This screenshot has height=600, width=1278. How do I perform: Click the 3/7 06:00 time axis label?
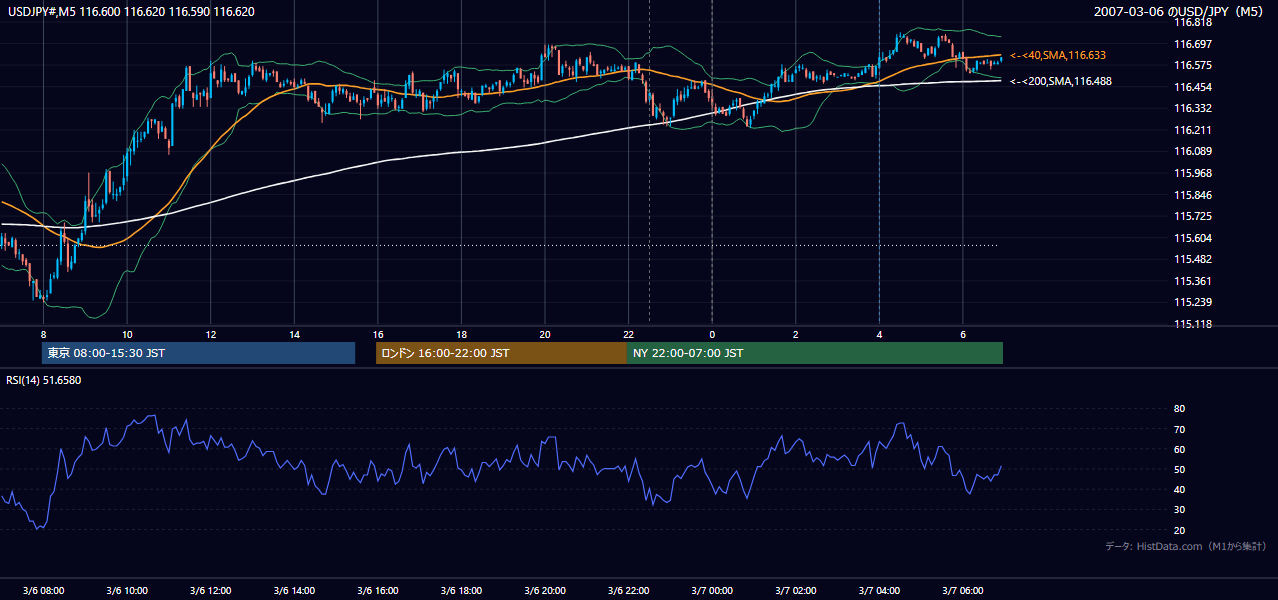click(x=962, y=590)
